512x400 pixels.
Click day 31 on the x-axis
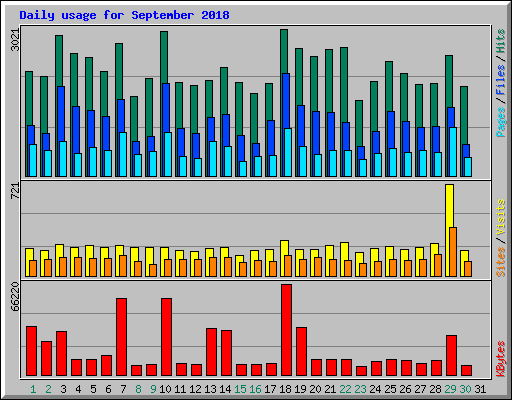point(480,389)
